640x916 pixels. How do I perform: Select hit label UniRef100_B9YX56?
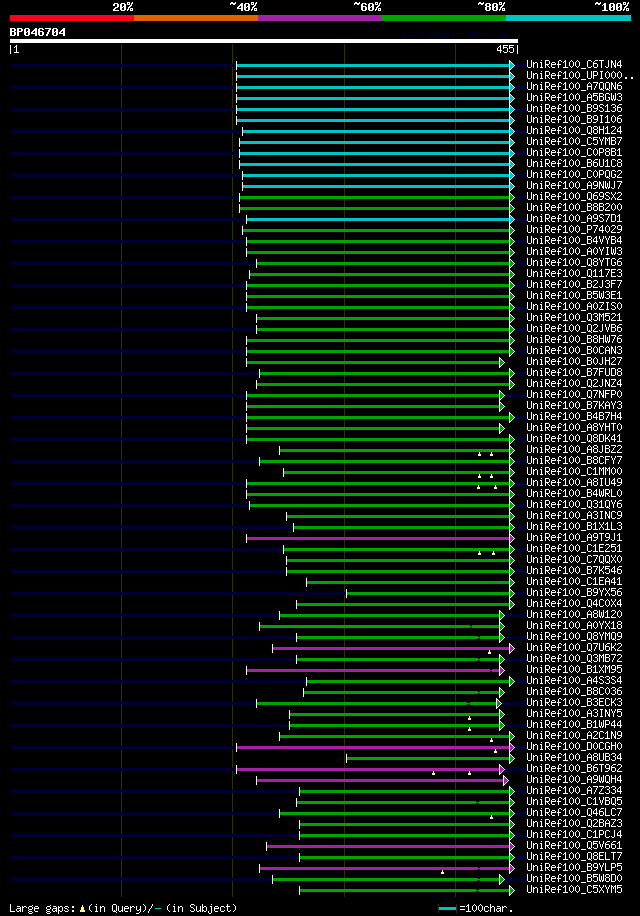click(x=574, y=592)
